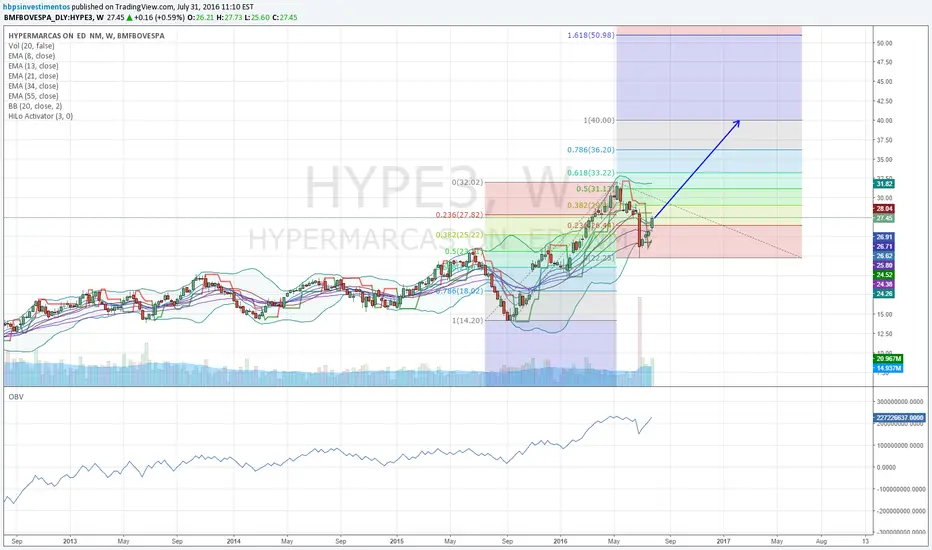Click the 2015 time axis label
The width and height of the screenshot is (932, 550).
396,542
